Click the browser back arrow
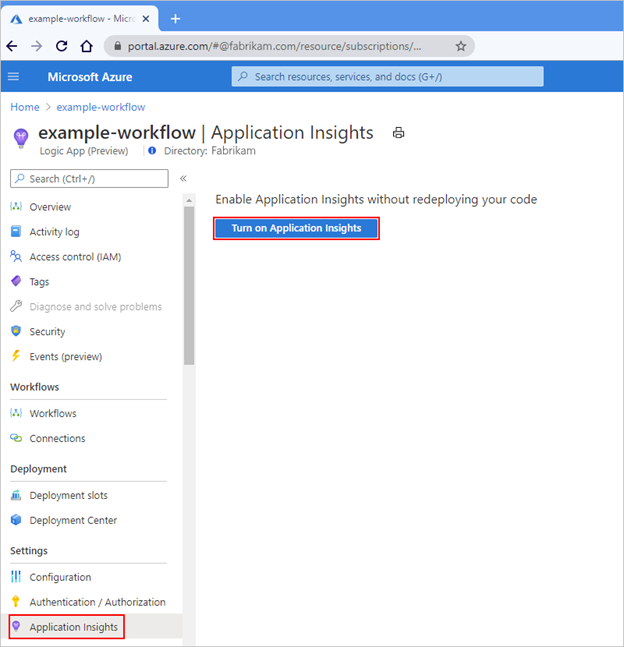The height and width of the screenshot is (647, 624). pyautogui.click(x=12, y=46)
